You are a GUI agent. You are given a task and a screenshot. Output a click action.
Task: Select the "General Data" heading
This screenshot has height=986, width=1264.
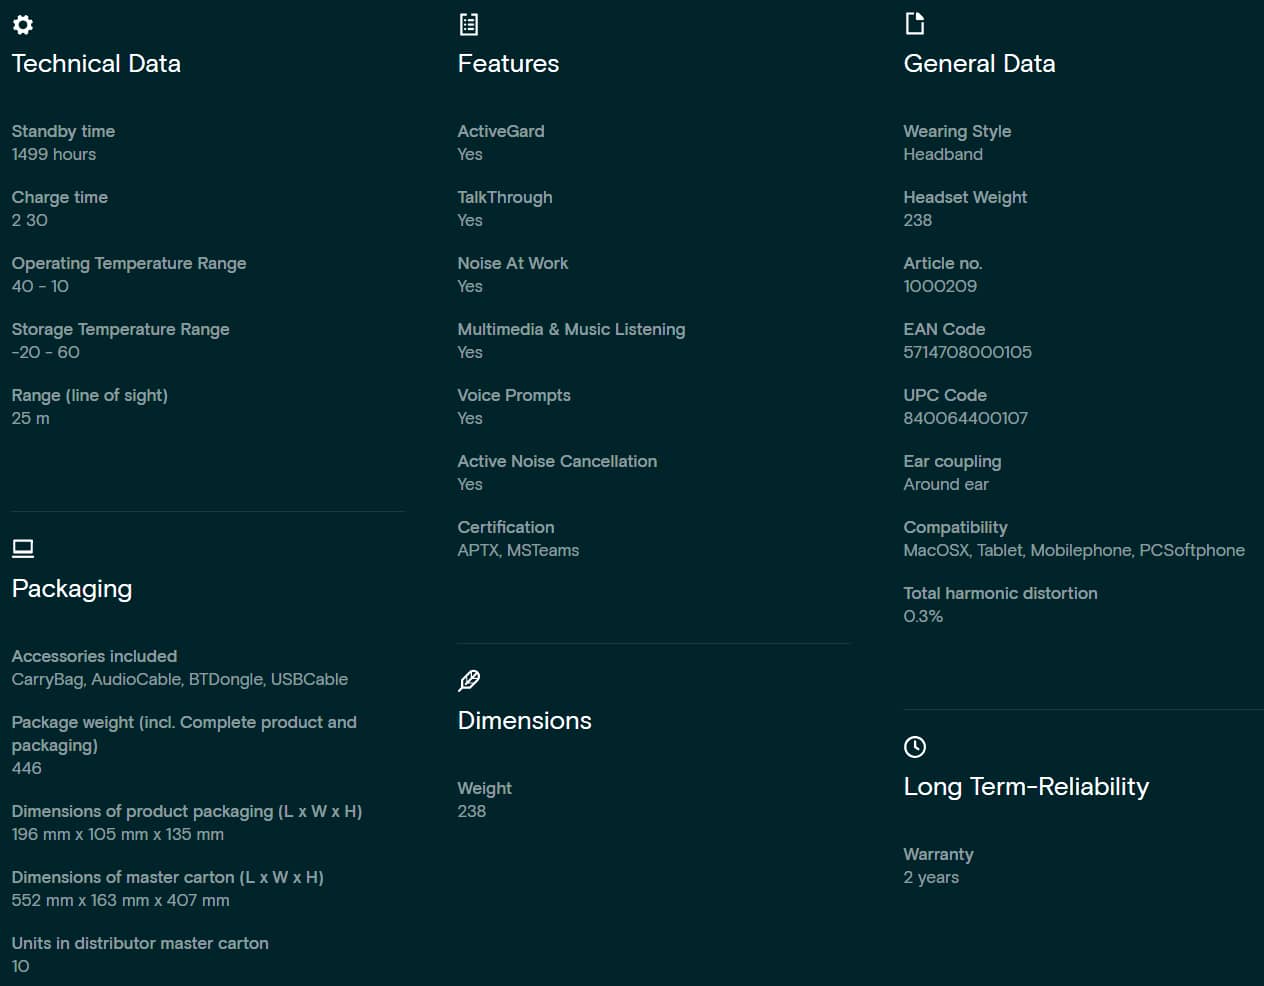pos(979,63)
